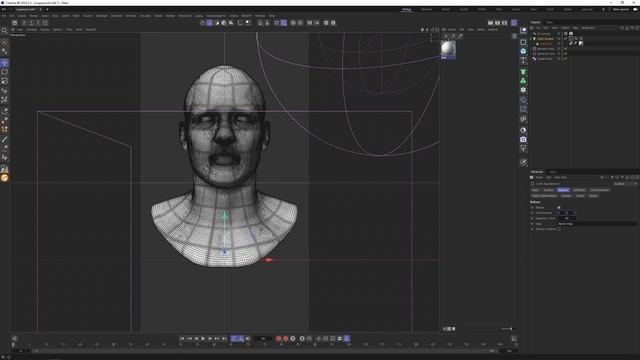Select the Rotate tool in left toolbar
Image resolution: width=640 pixels, height=360 pixels.
tap(4, 72)
